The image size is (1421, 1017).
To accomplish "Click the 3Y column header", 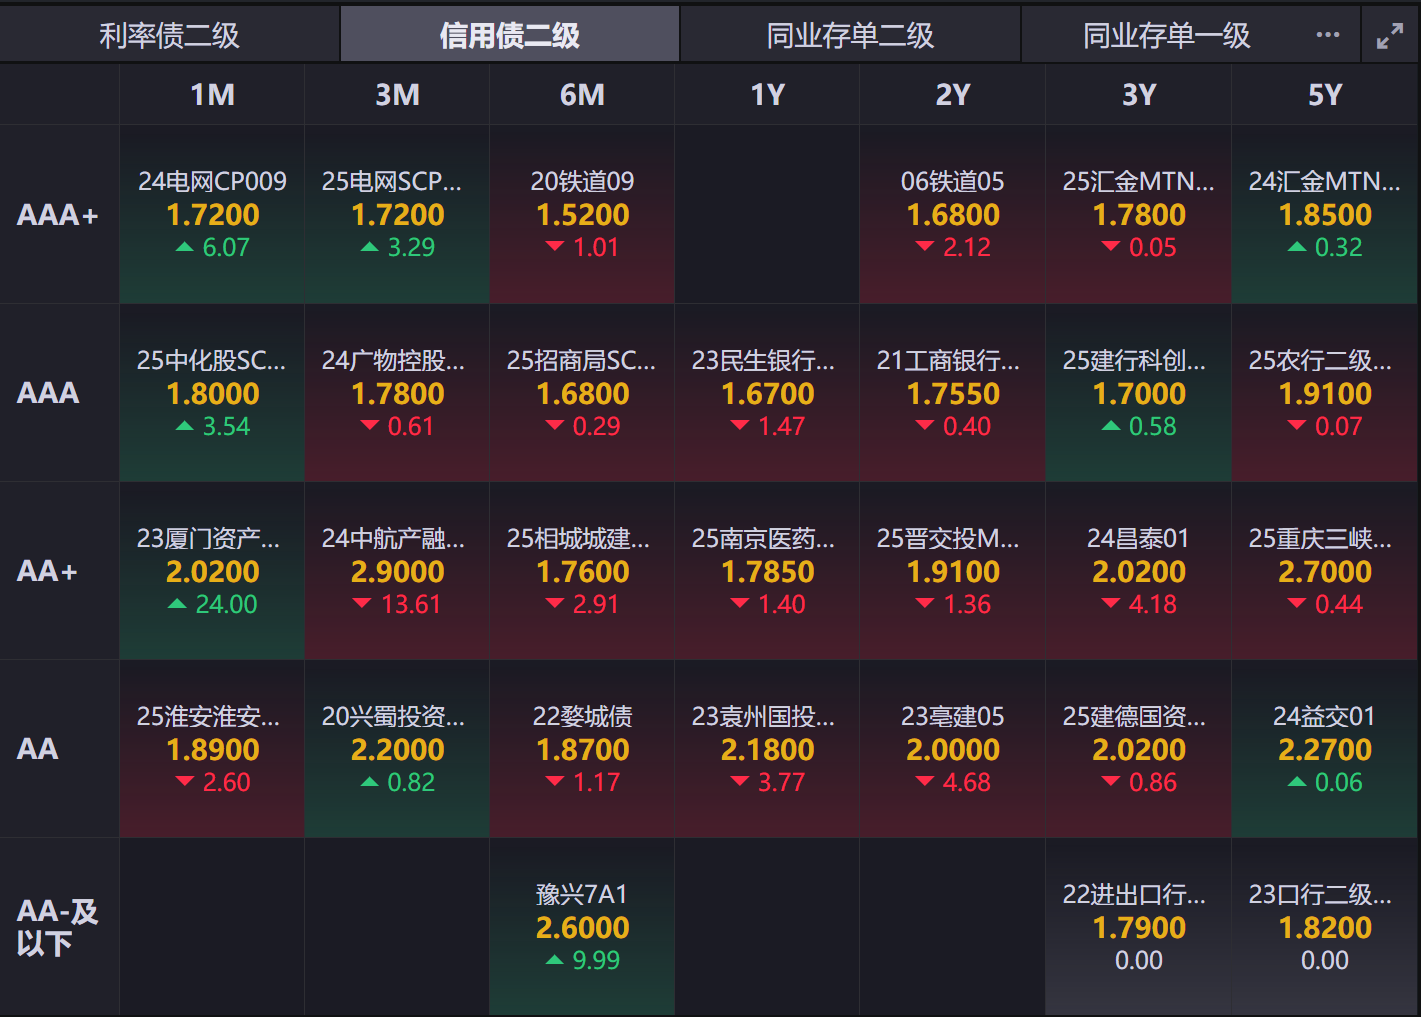I will 1139,95.
